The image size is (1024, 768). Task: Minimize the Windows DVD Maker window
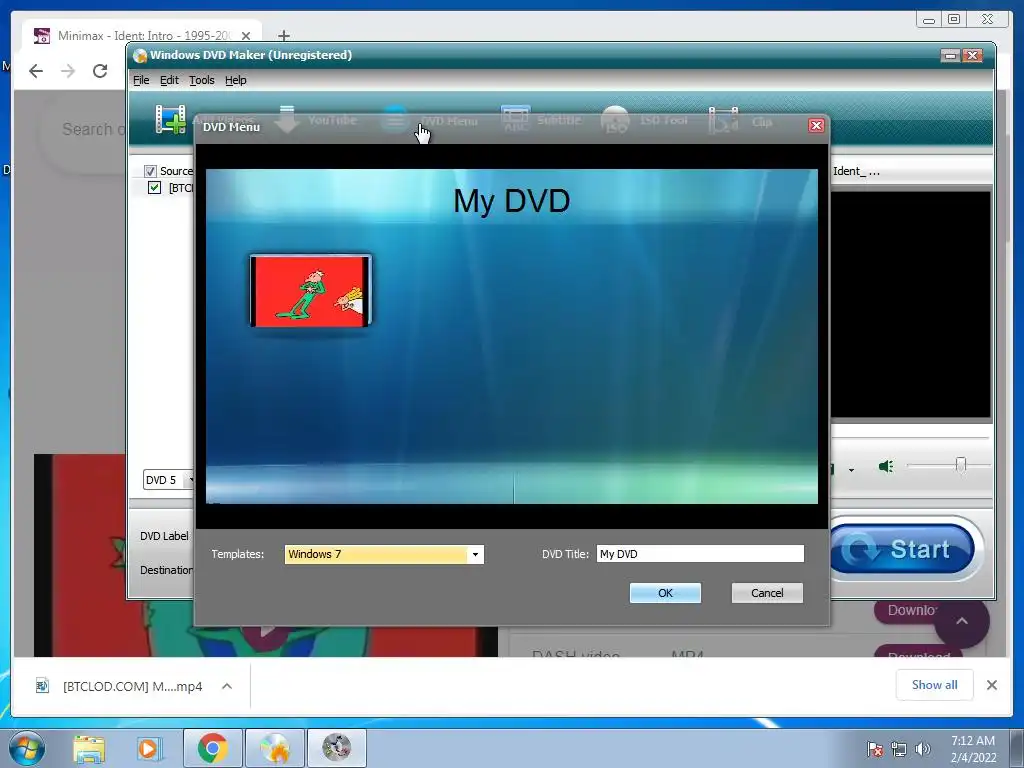(x=950, y=56)
